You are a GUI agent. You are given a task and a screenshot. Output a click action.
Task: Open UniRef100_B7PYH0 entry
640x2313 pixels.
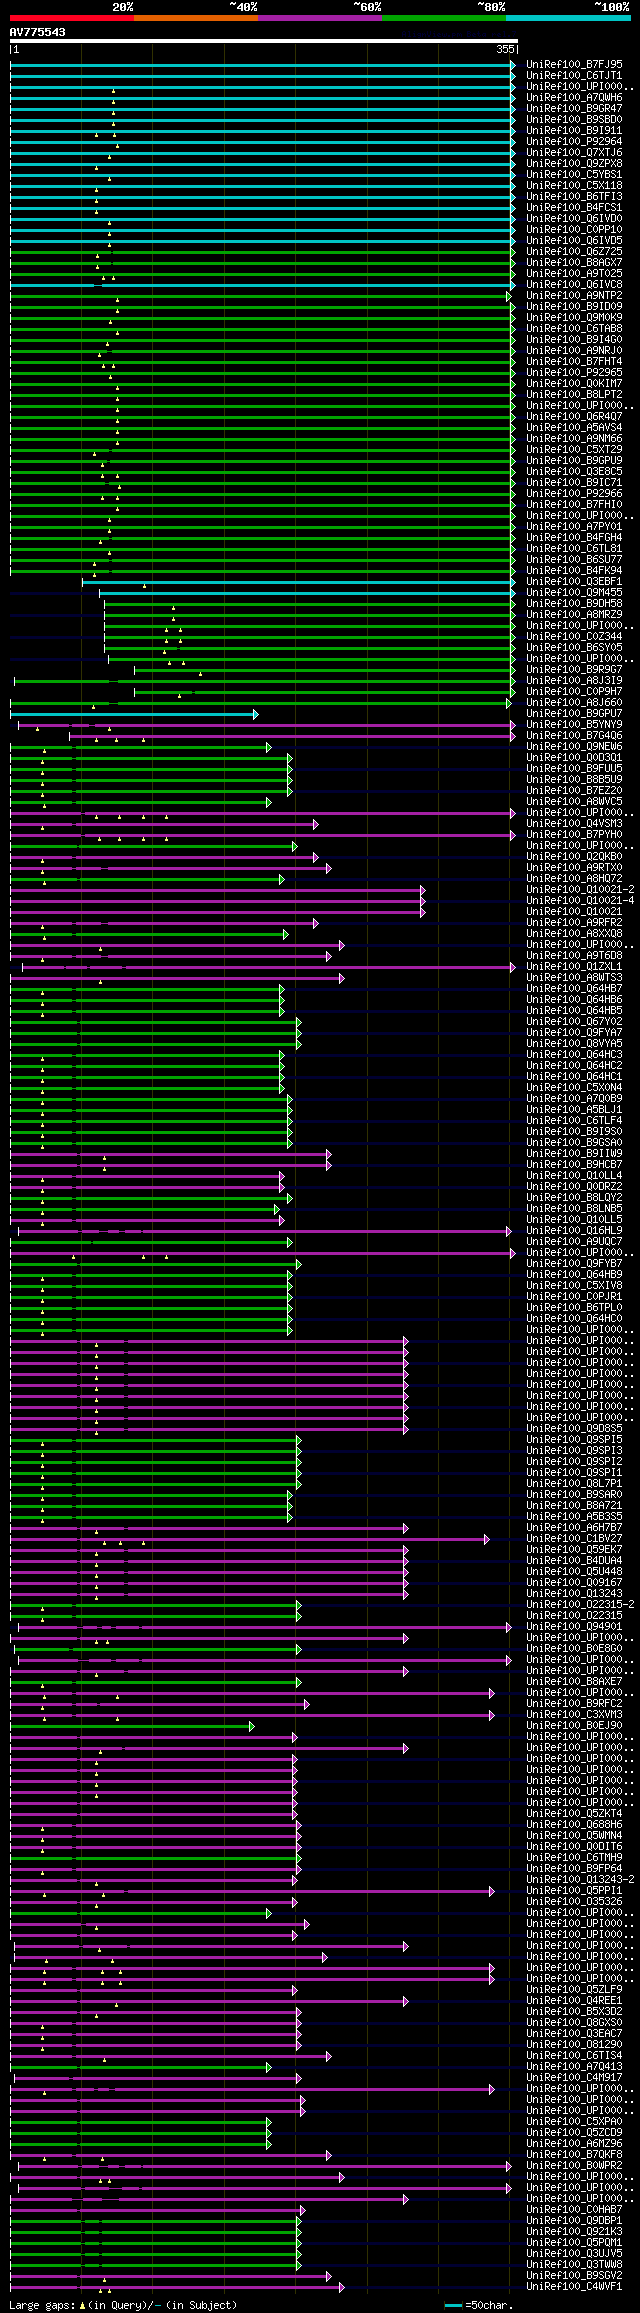[574, 834]
